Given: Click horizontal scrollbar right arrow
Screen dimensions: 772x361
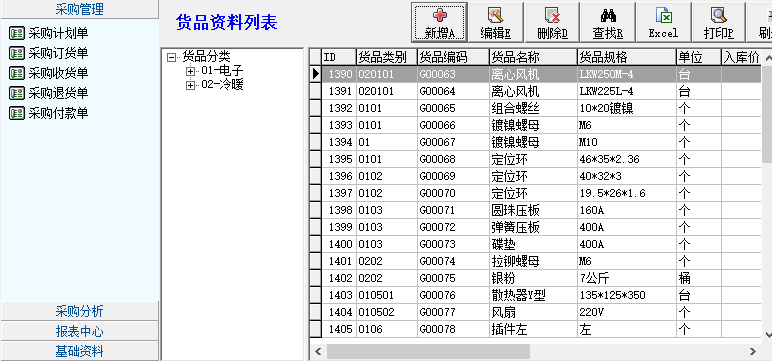Looking at the screenshot, I should coord(753,352).
